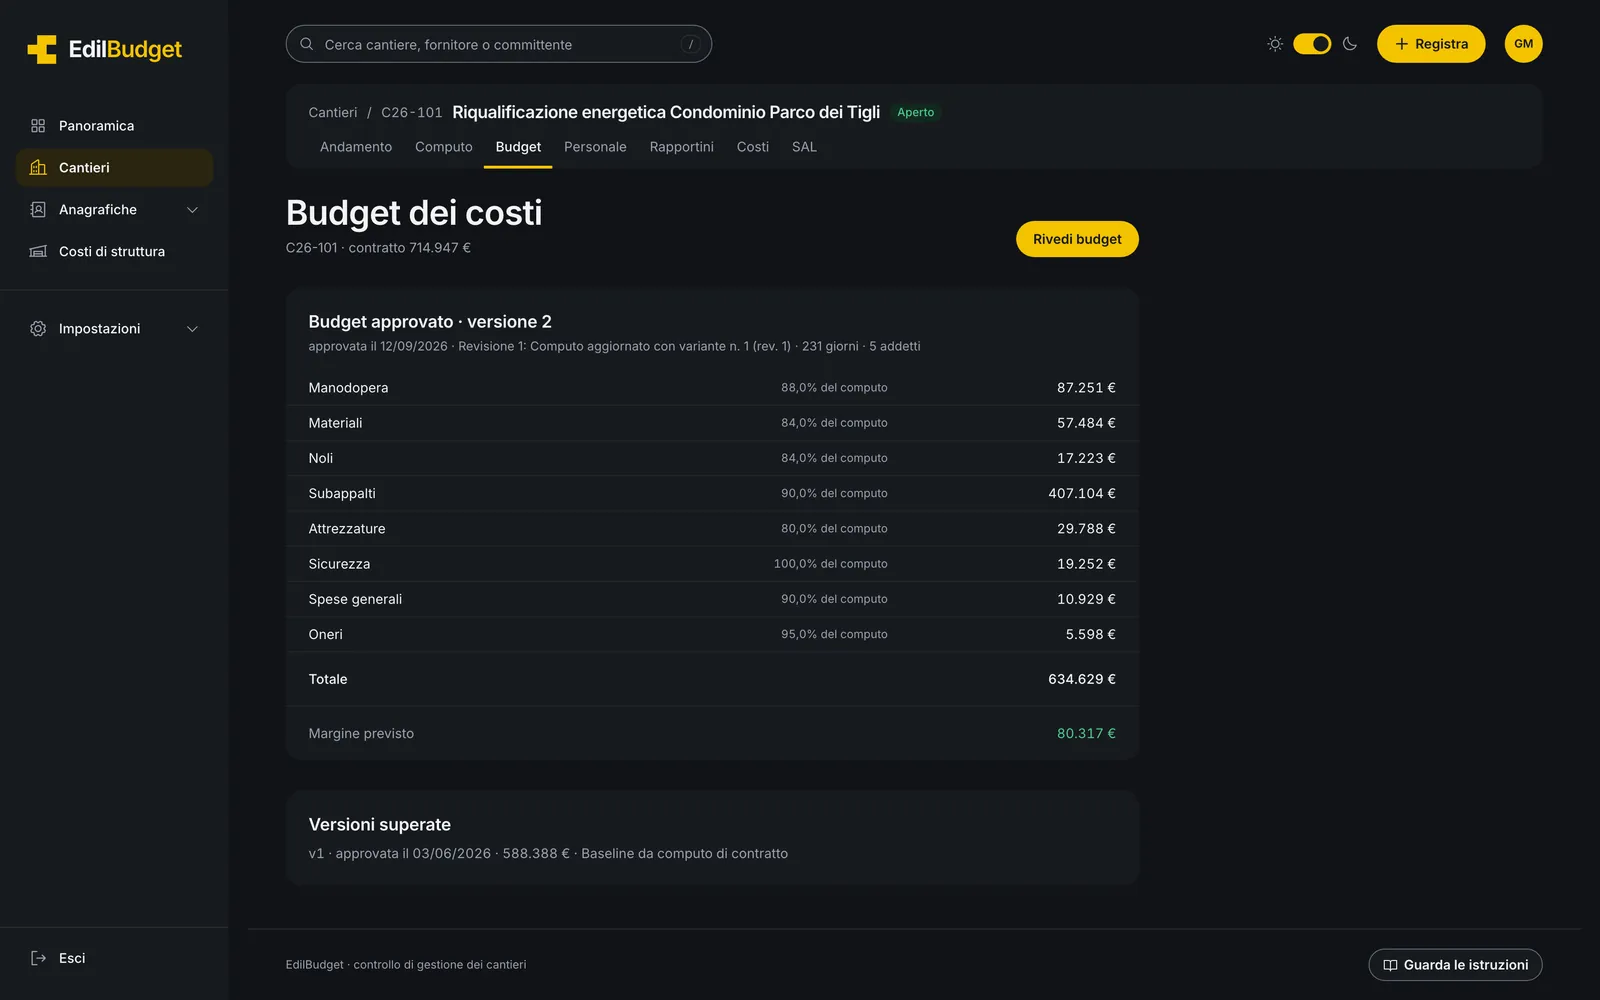The width and height of the screenshot is (1600, 1000).
Task: Click the Aperto status badge
Action: [x=915, y=113]
